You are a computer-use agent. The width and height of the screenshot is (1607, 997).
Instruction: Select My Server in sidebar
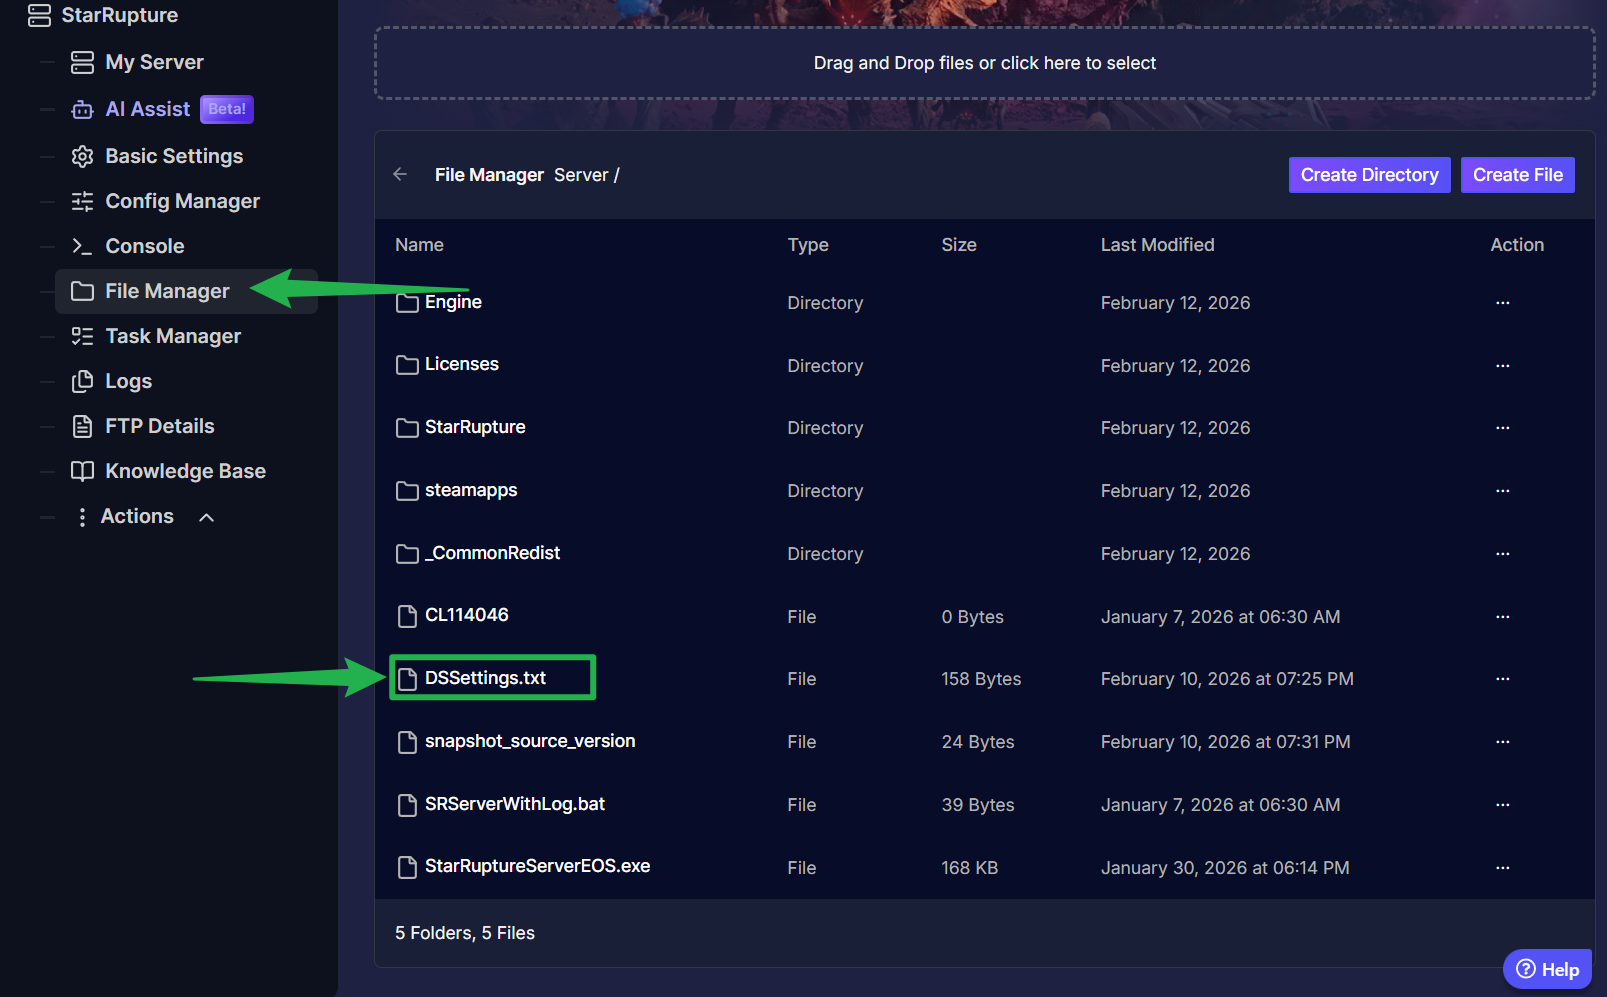(154, 62)
